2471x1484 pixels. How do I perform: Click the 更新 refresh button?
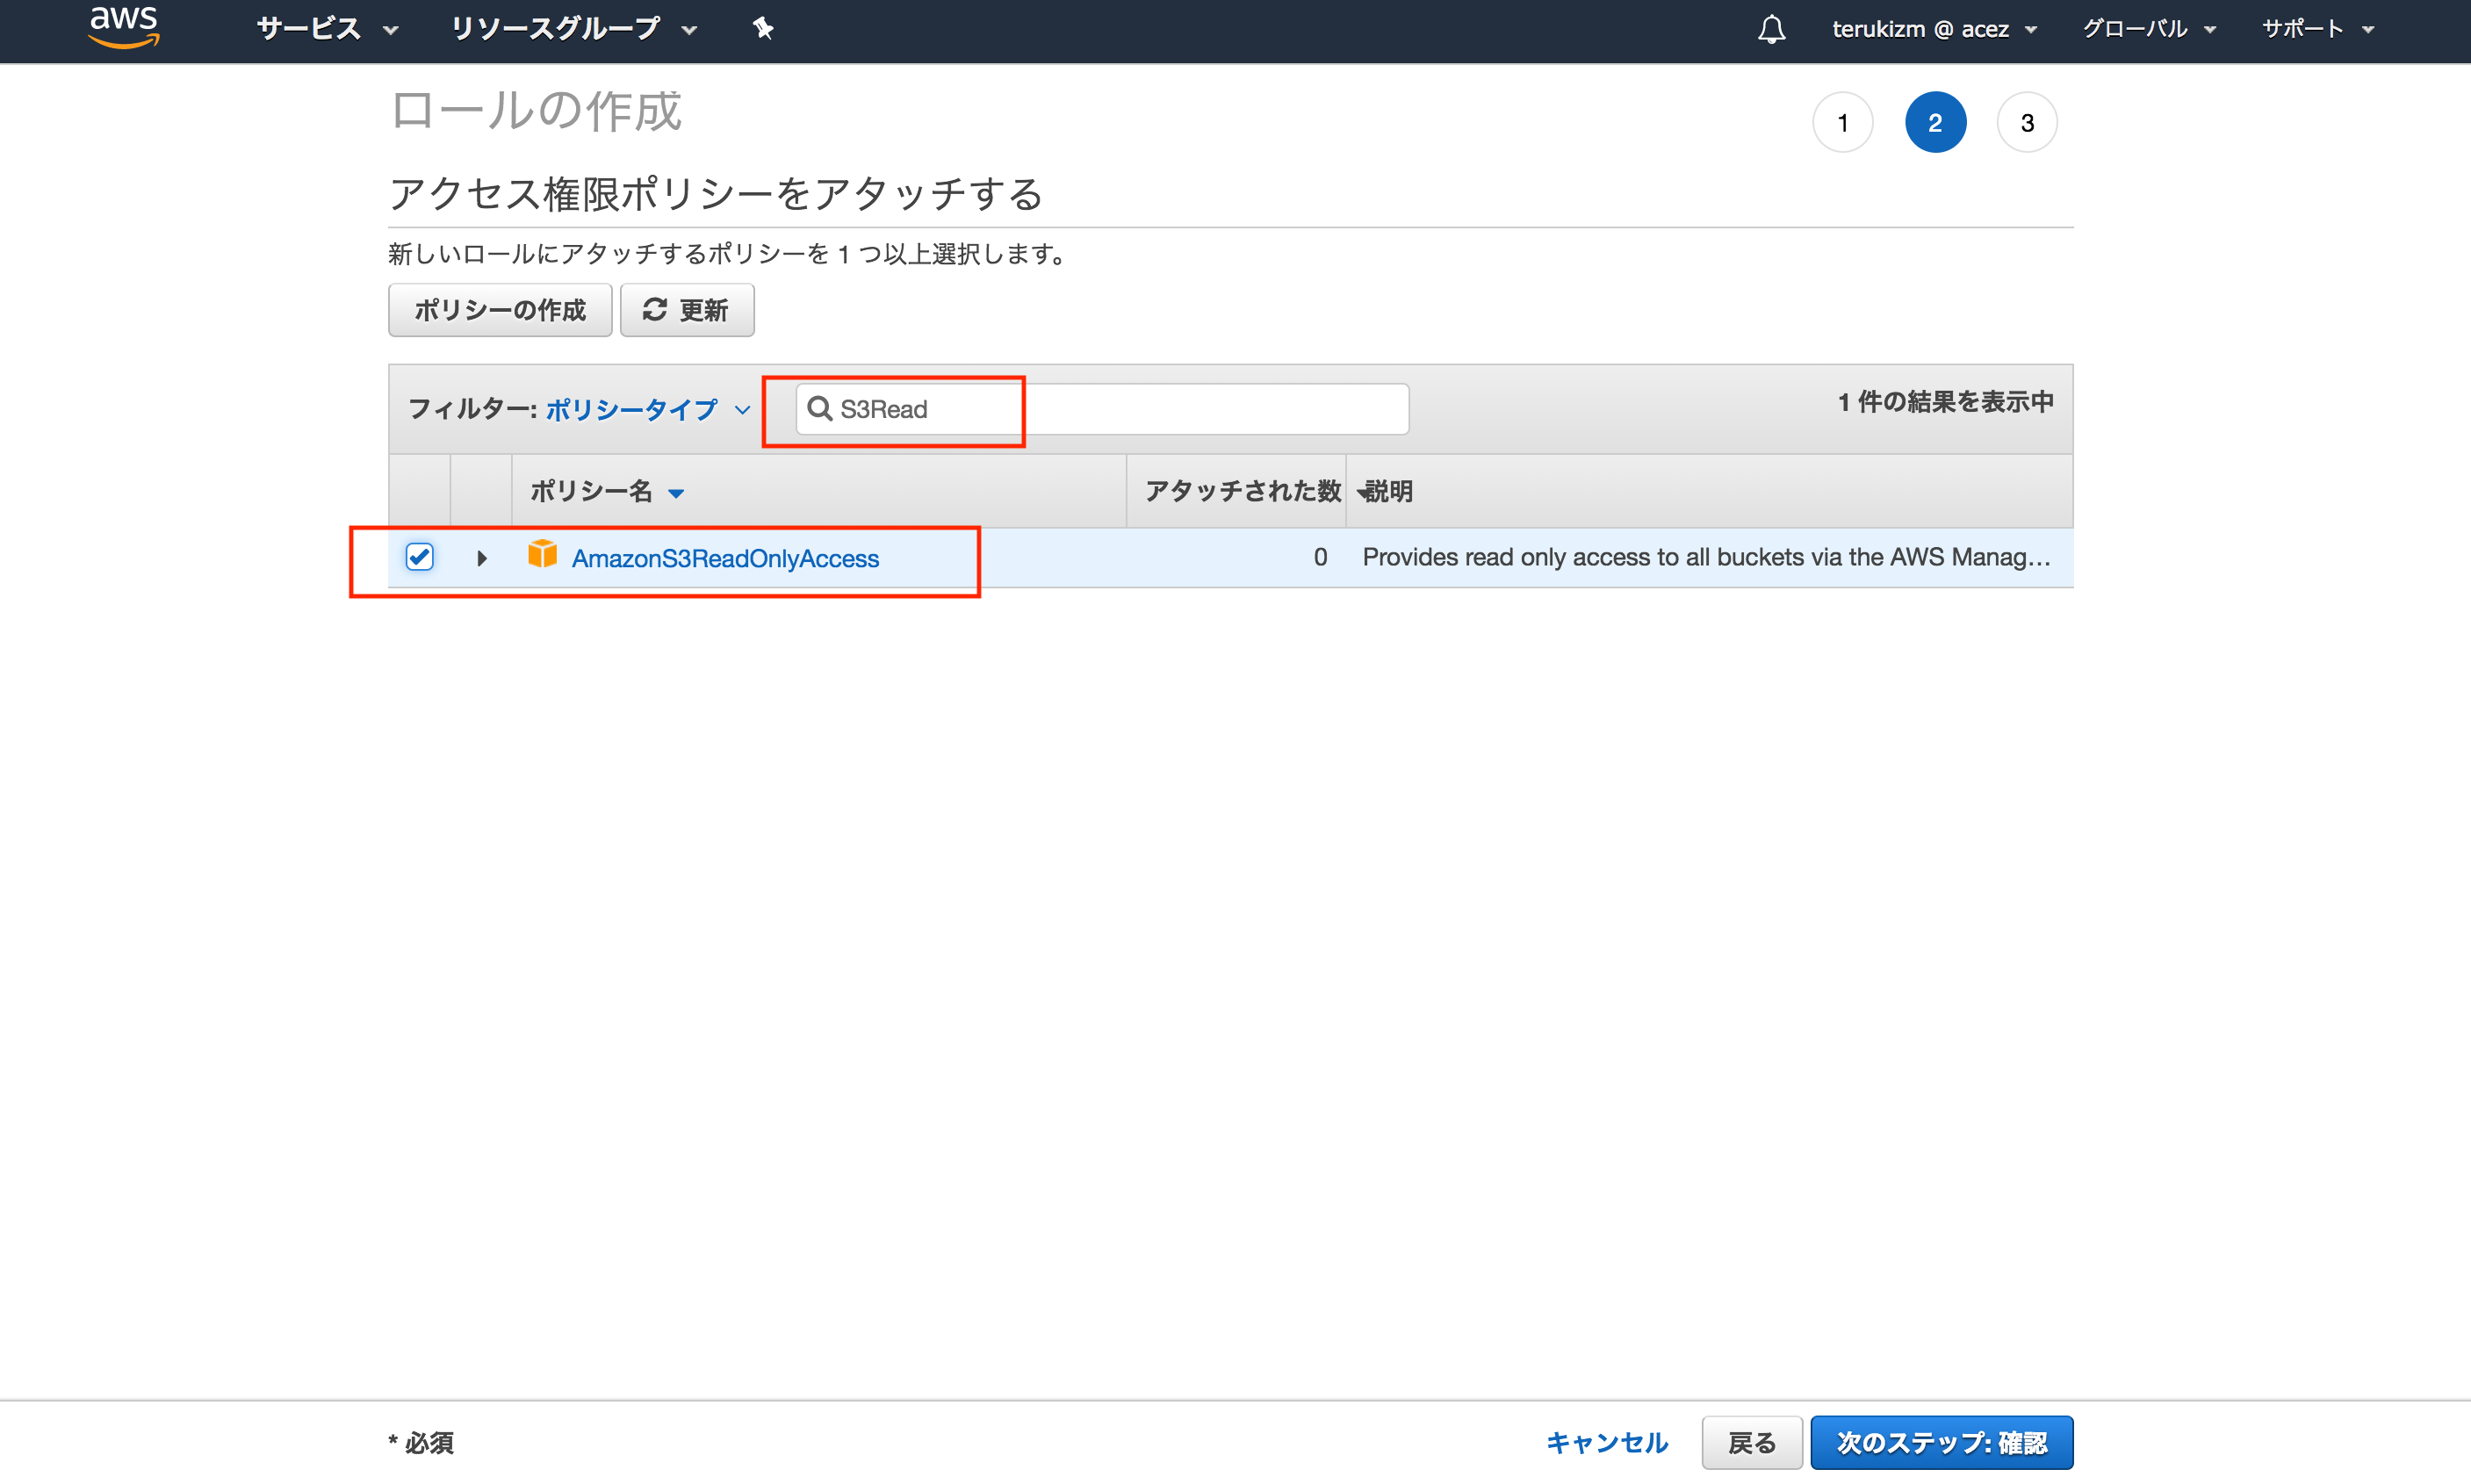(687, 310)
